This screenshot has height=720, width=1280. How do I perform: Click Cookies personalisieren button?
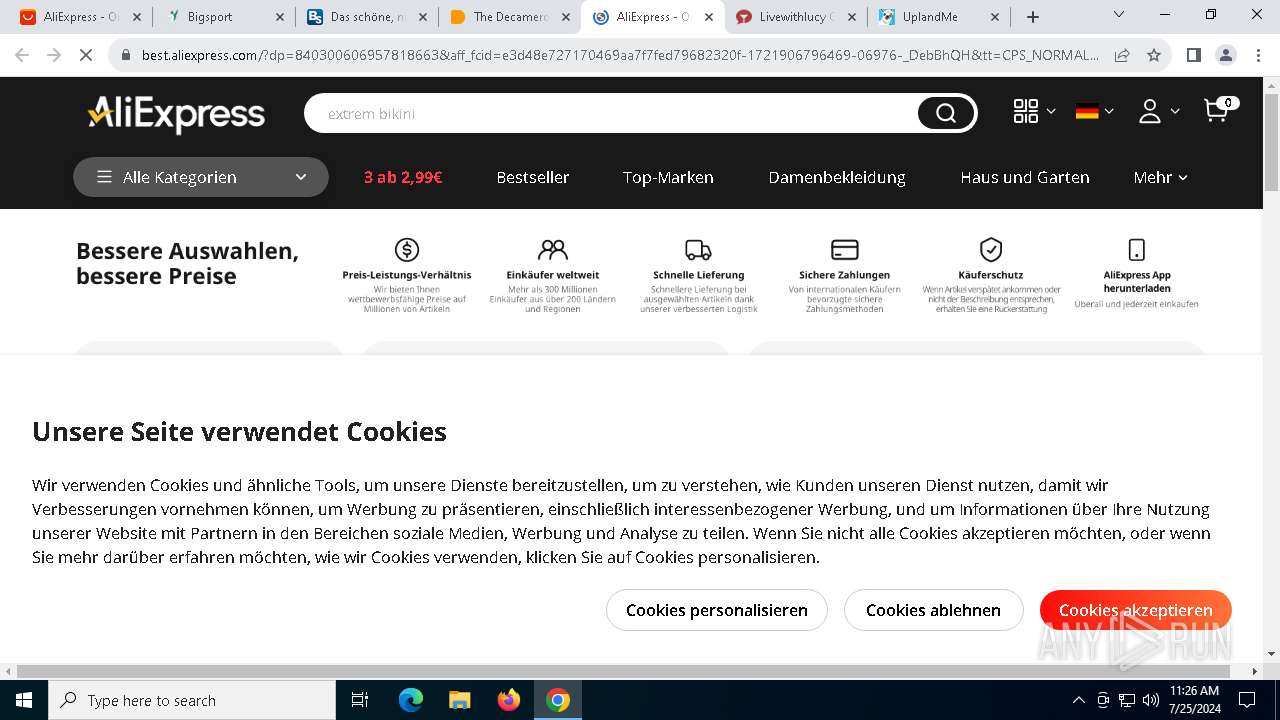717,610
